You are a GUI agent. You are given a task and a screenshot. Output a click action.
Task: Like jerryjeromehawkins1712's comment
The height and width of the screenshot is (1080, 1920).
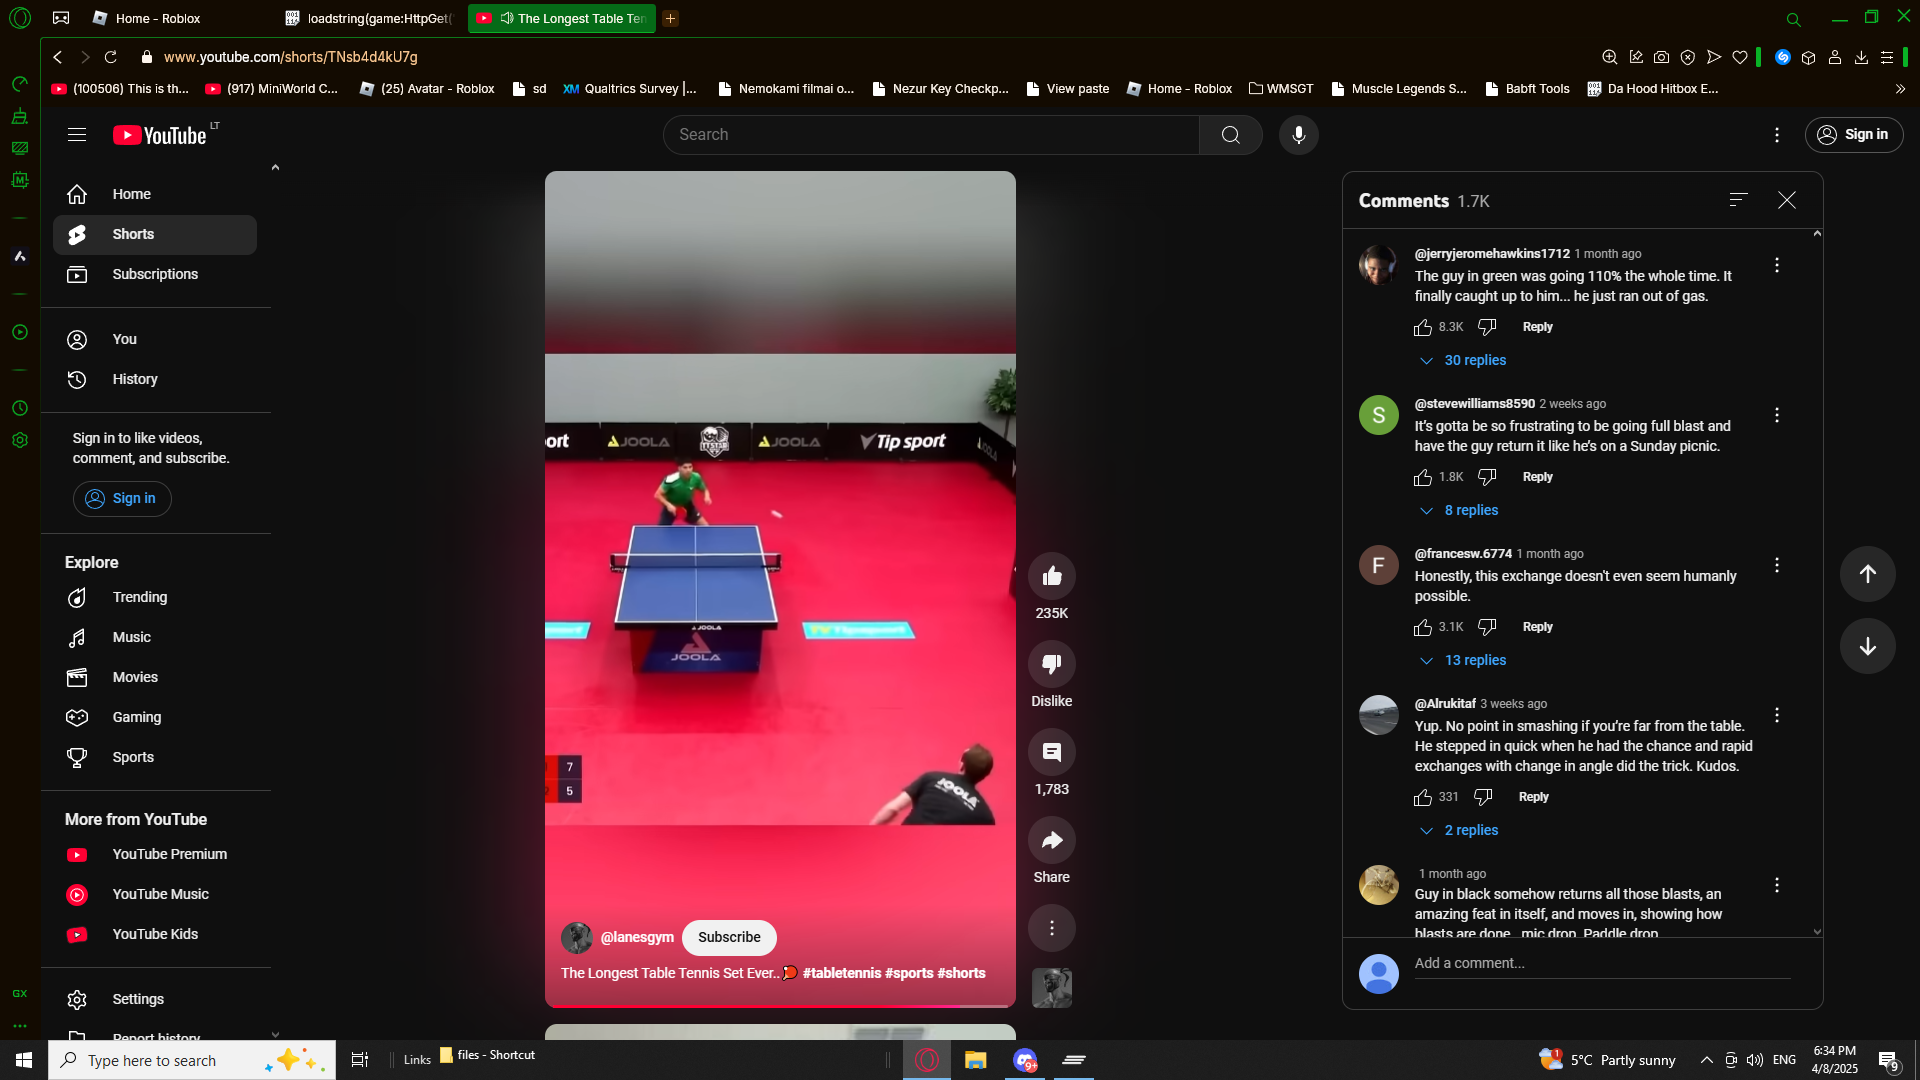click(x=1423, y=327)
